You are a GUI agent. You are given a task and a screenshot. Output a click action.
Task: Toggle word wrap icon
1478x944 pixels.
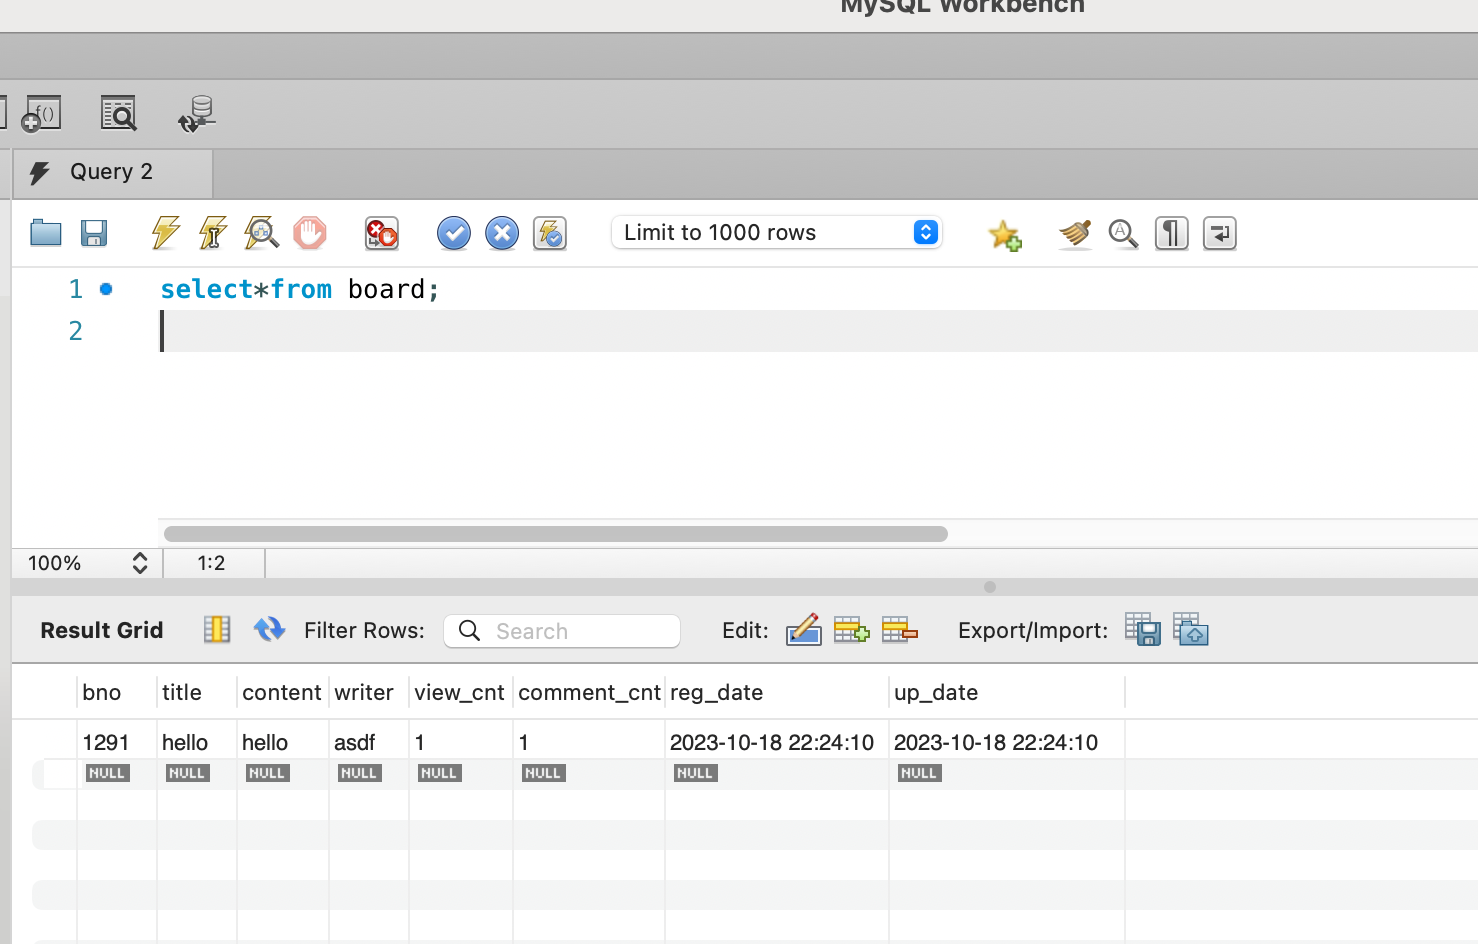tap(1220, 233)
